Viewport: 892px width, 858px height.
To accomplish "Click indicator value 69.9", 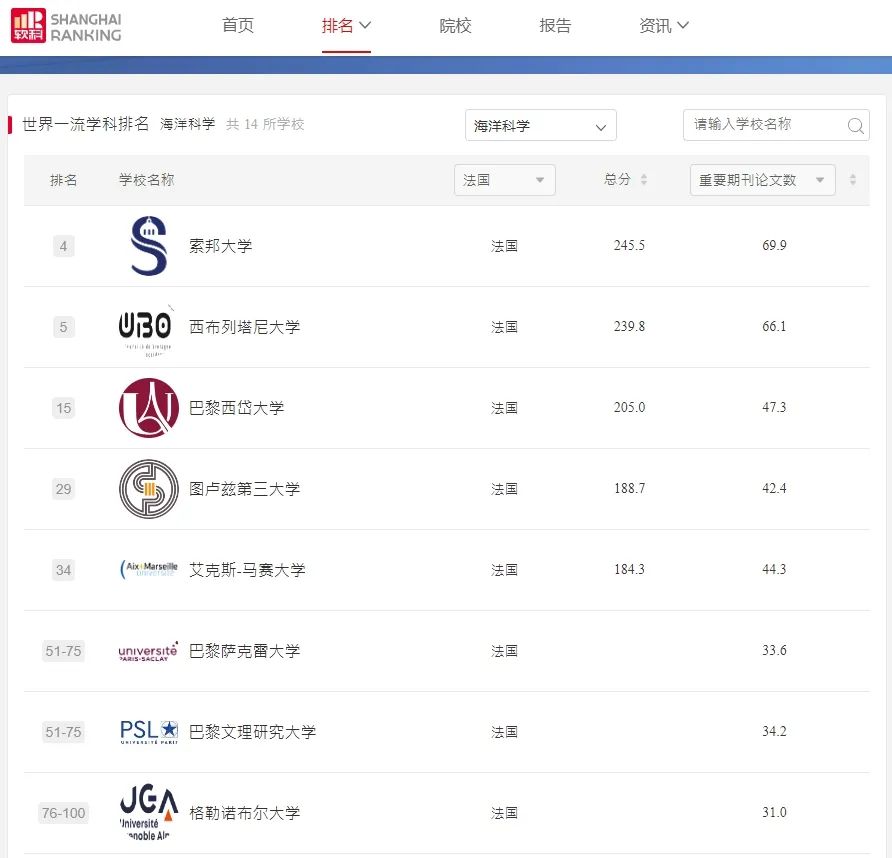I will point(774,245).
